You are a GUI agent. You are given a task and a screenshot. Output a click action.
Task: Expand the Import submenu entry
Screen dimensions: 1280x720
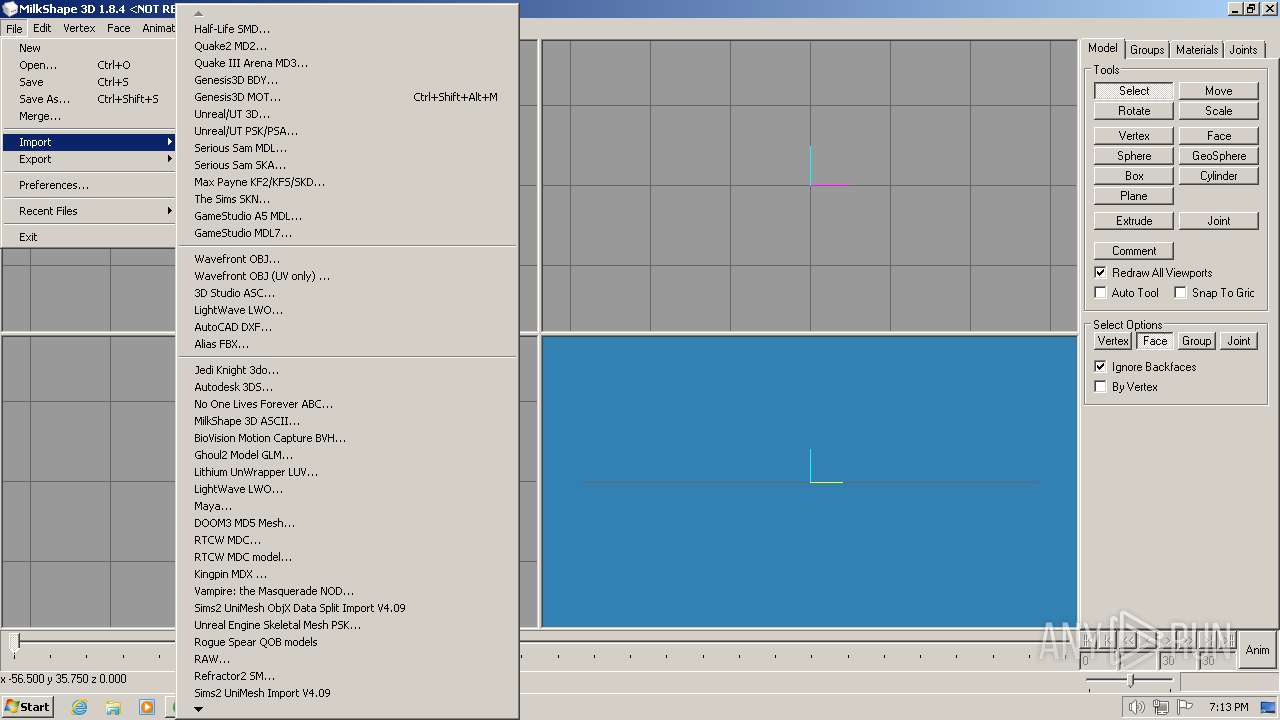pos(89,142)
